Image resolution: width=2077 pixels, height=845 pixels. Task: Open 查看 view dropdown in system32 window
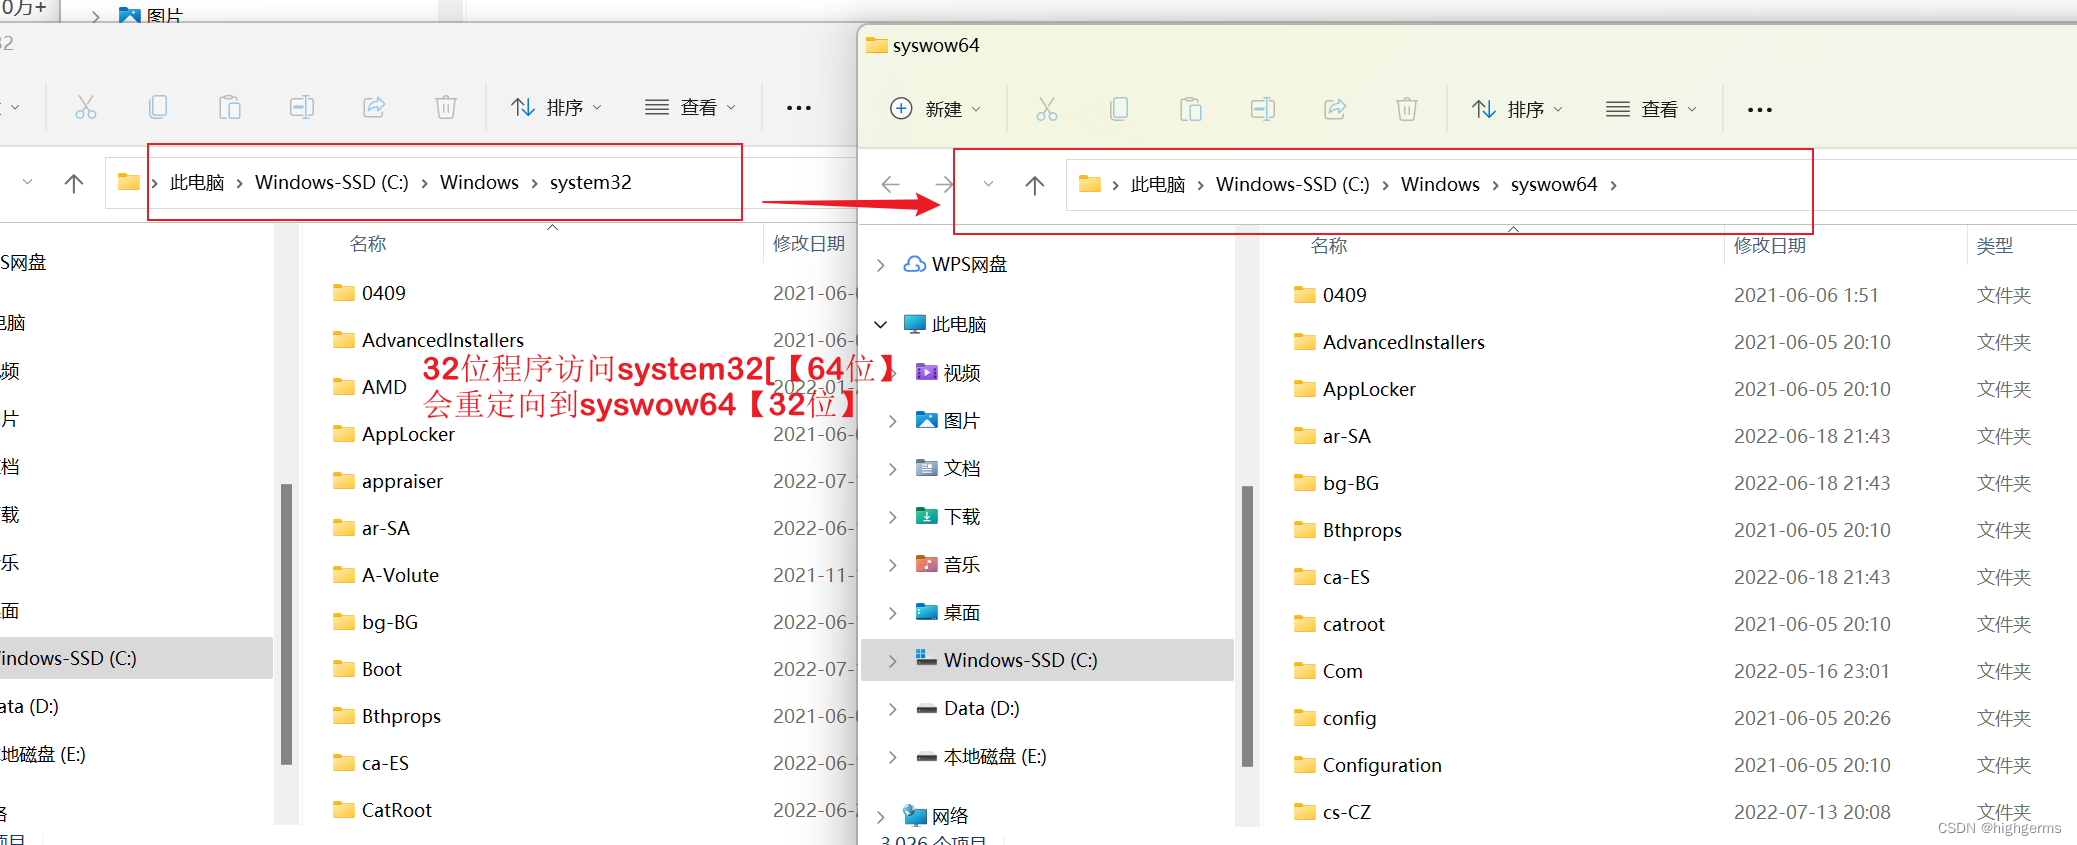tap(690, 107)
